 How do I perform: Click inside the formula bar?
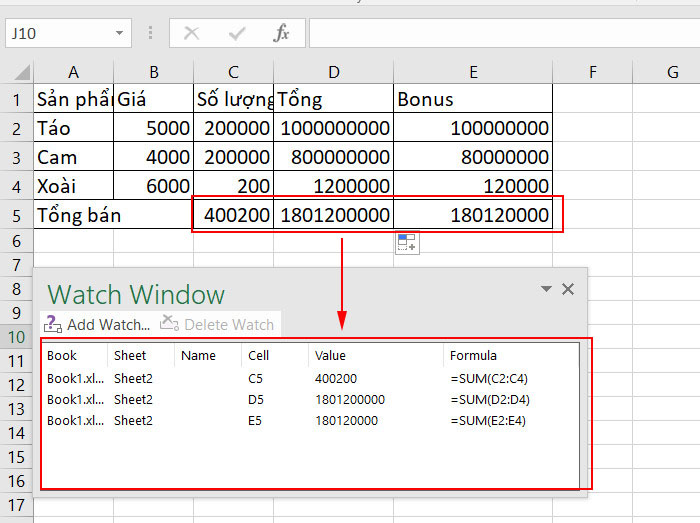click(504, 33)
